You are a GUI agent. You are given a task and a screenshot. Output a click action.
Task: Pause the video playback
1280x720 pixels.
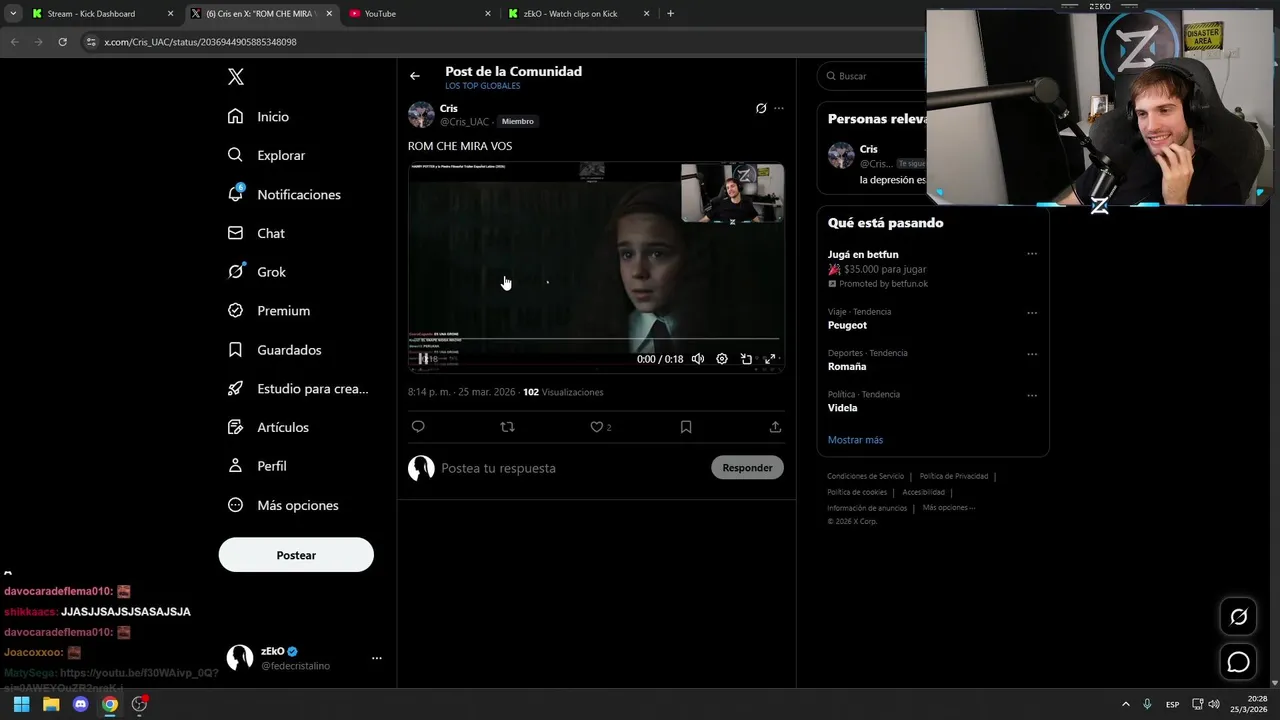pyautogui.click(x=423, y=359)
